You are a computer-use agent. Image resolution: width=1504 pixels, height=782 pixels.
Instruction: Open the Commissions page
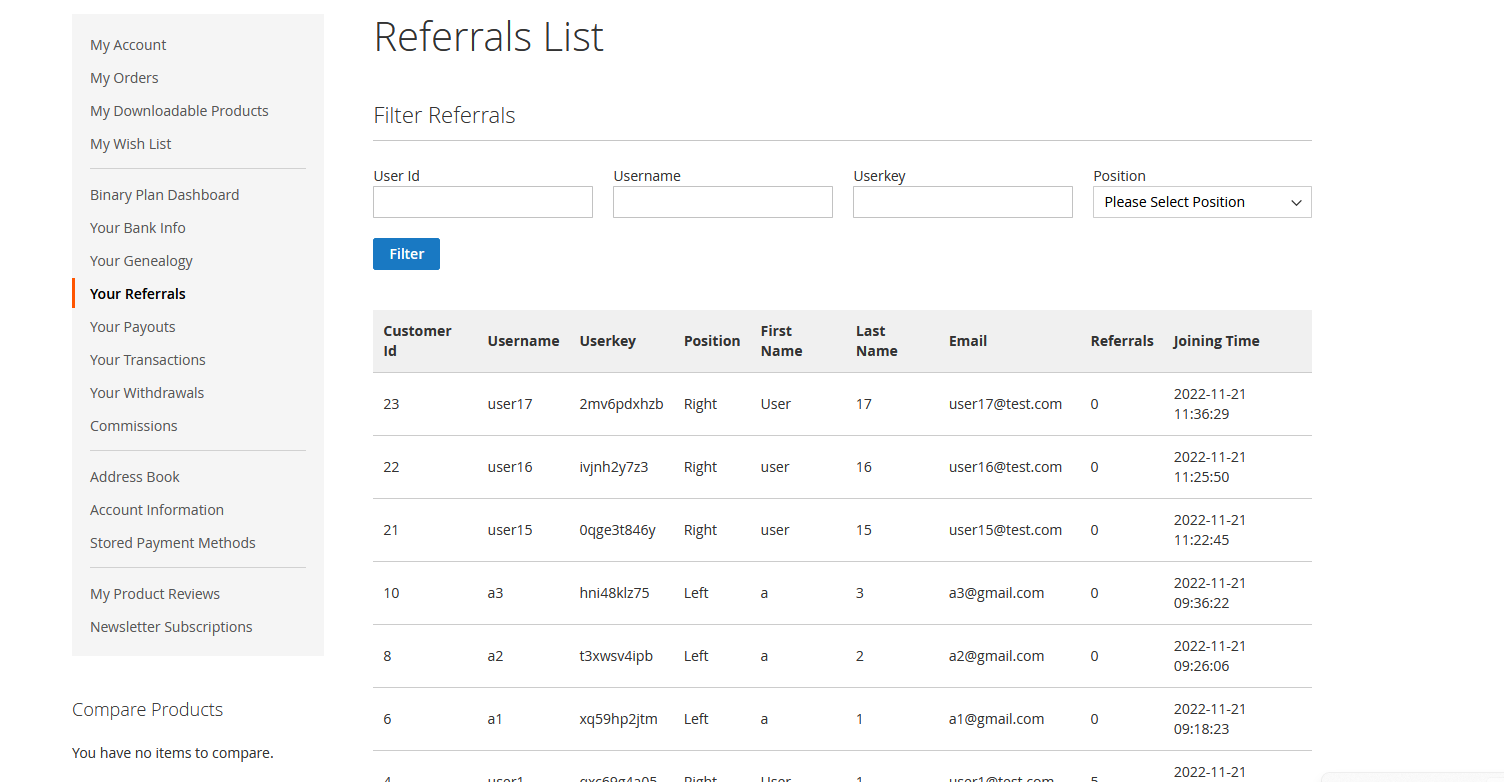coord(134,426)
